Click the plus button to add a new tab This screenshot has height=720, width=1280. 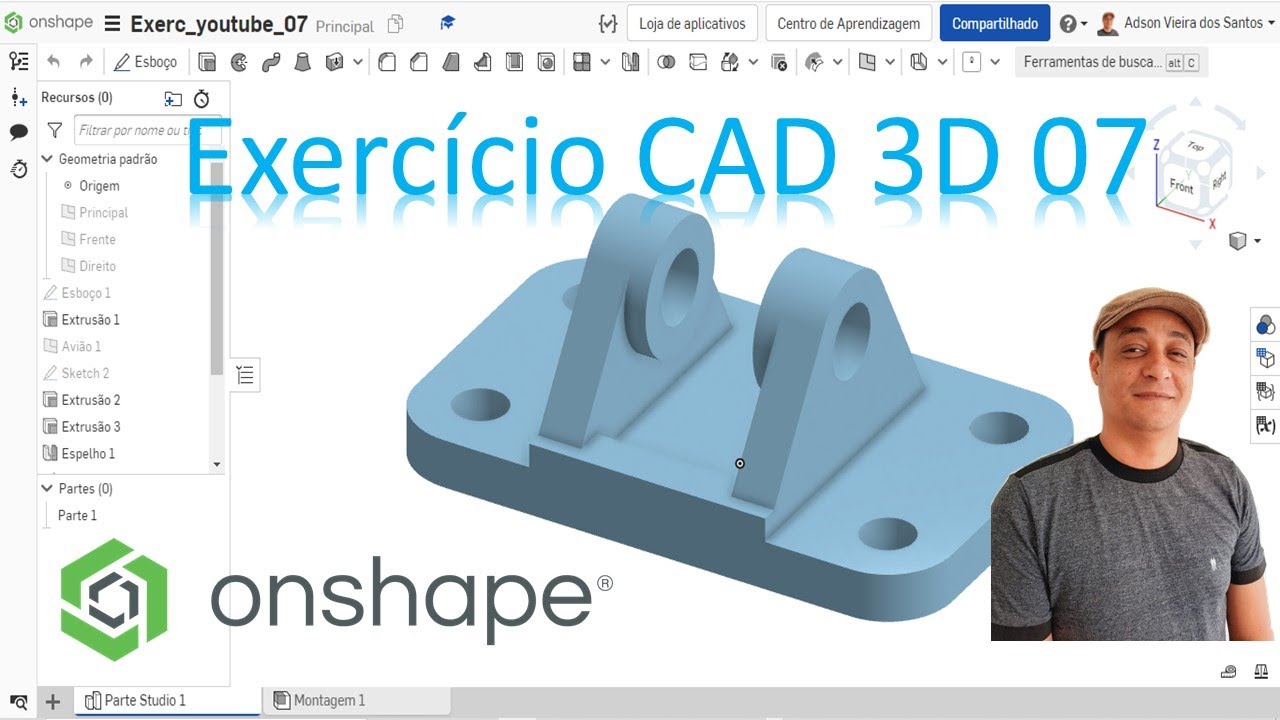53,701
